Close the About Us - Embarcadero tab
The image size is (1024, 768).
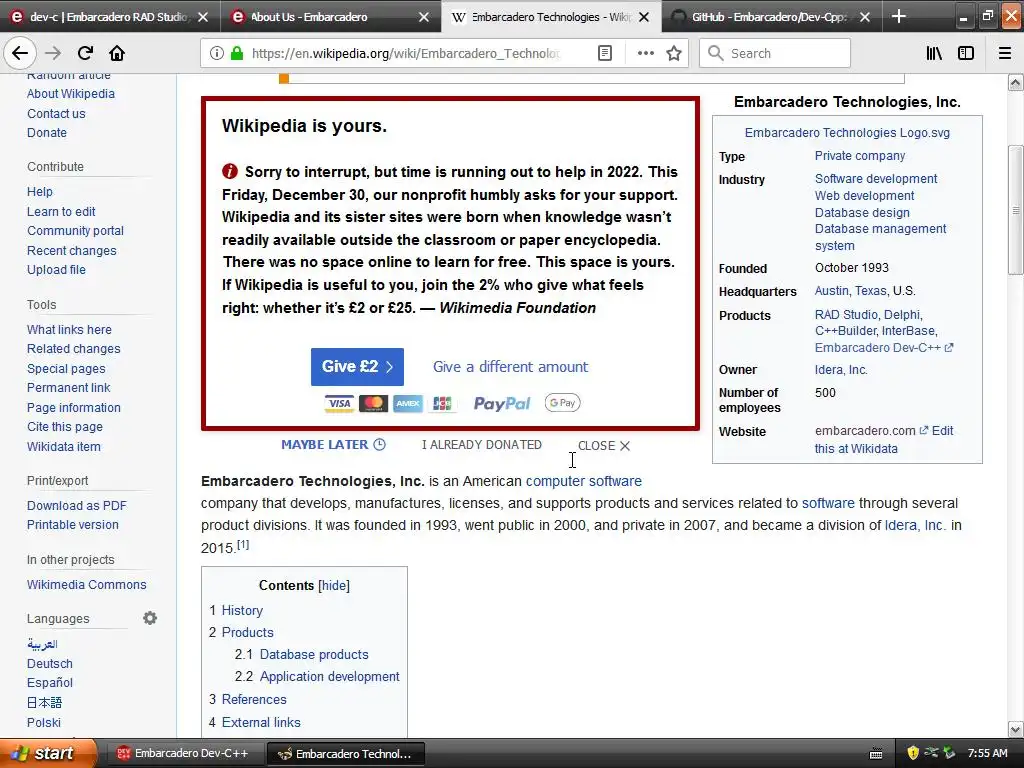424,17
